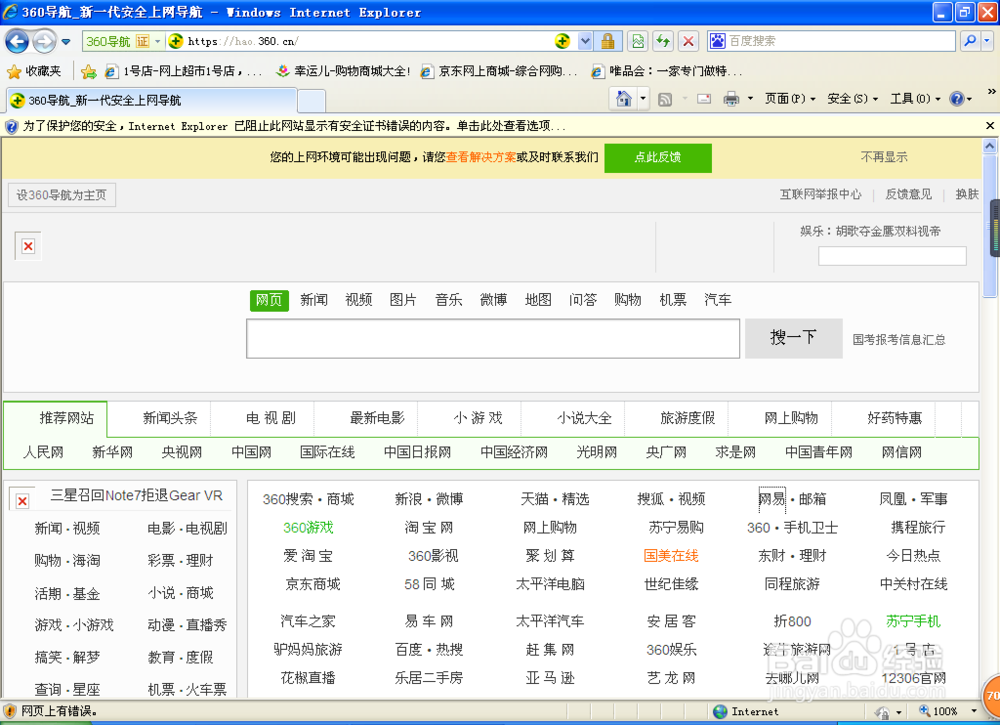Open the 苏宁手机 green link
The width and height of the screenshot is (1000, 725).
(x=913, y=621)
